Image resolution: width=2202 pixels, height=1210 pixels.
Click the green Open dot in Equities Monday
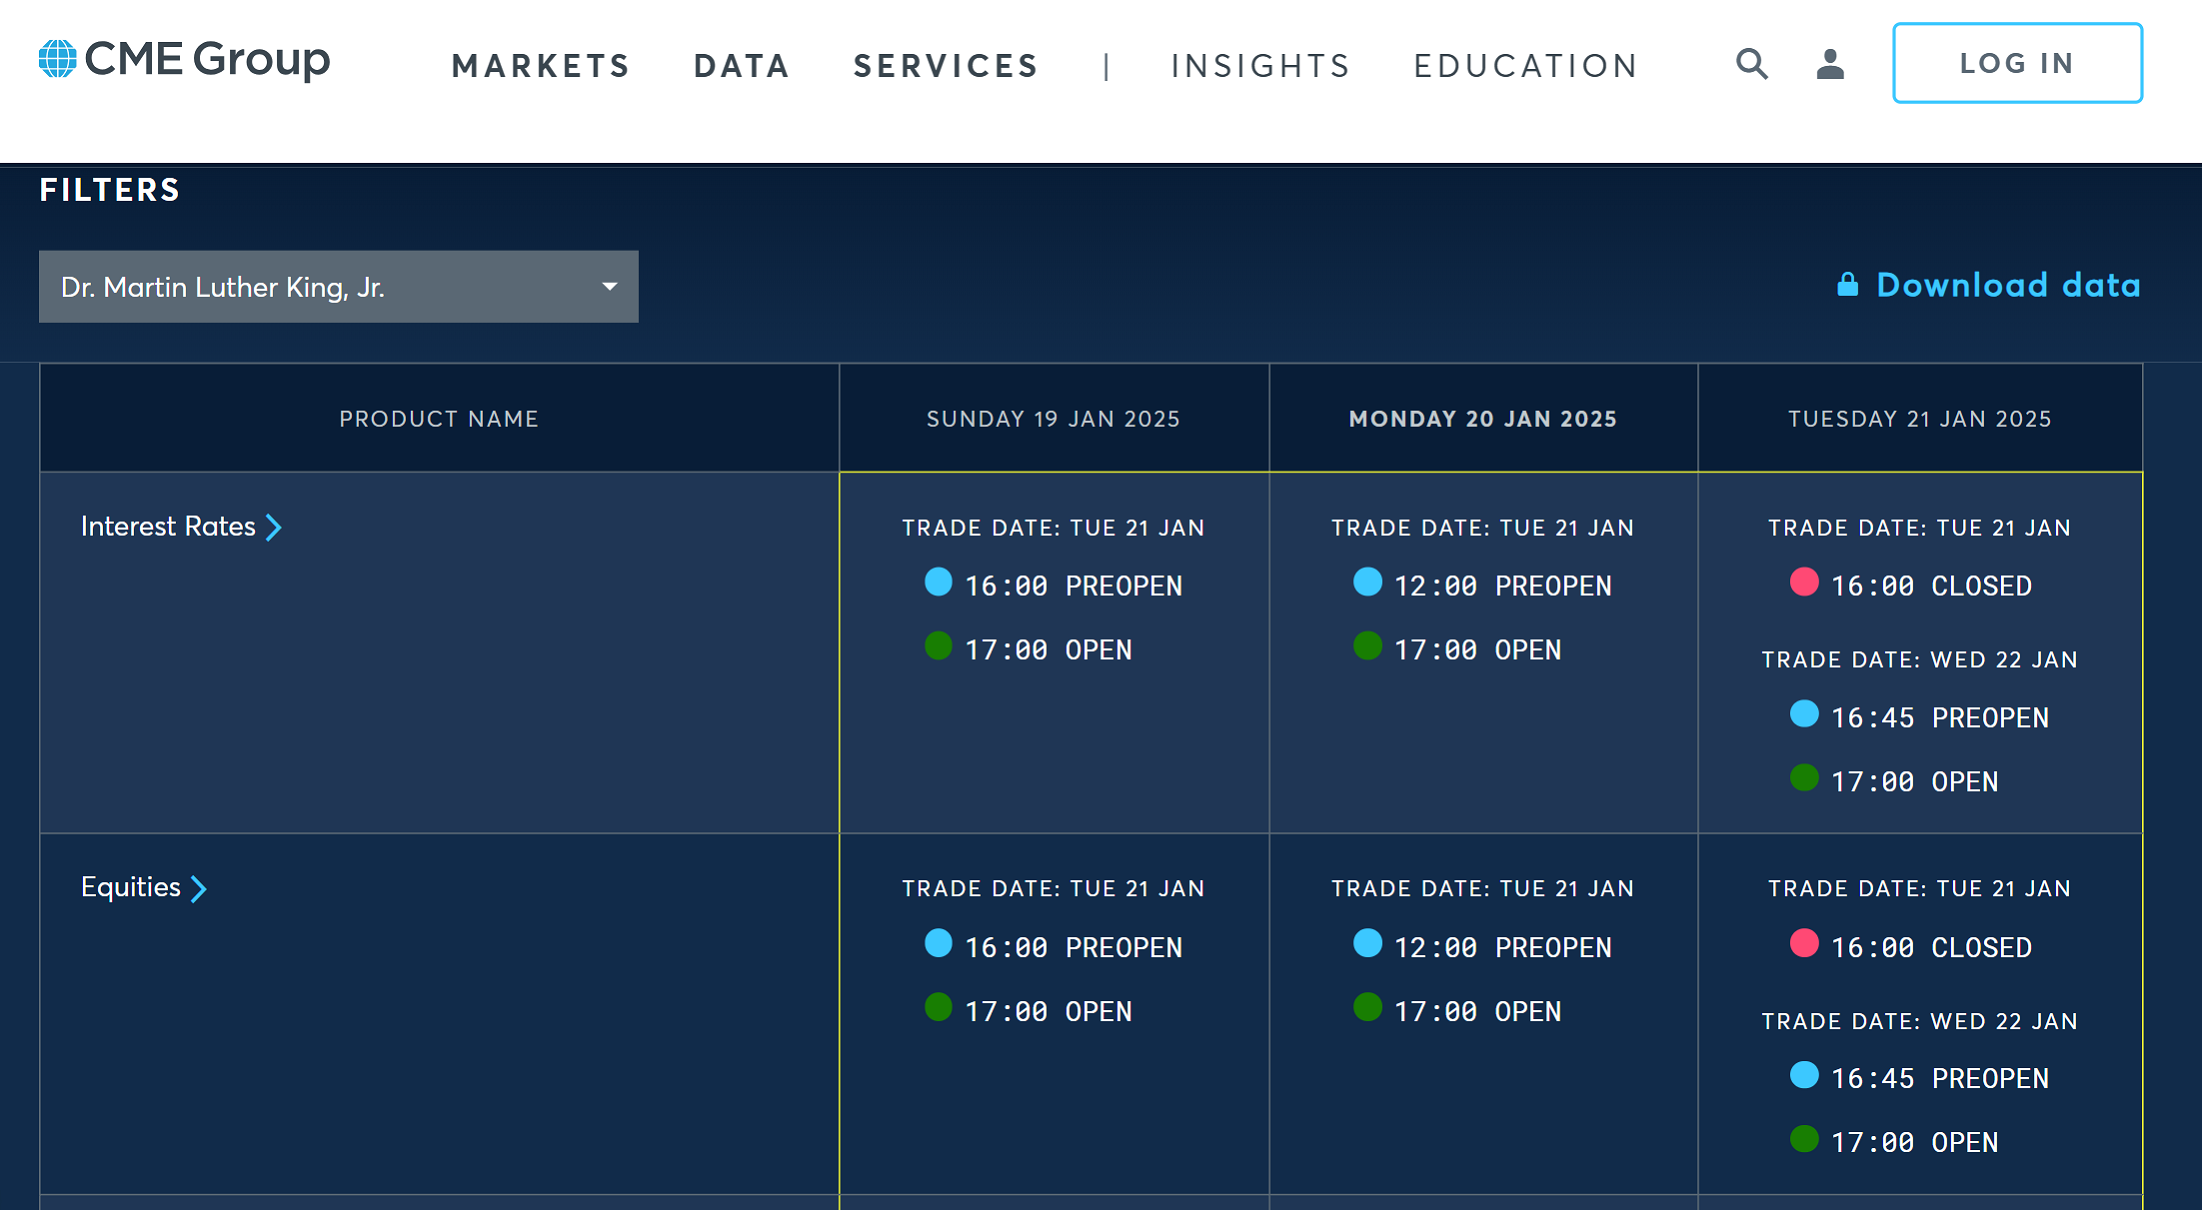click(x=1367, y=1007)
